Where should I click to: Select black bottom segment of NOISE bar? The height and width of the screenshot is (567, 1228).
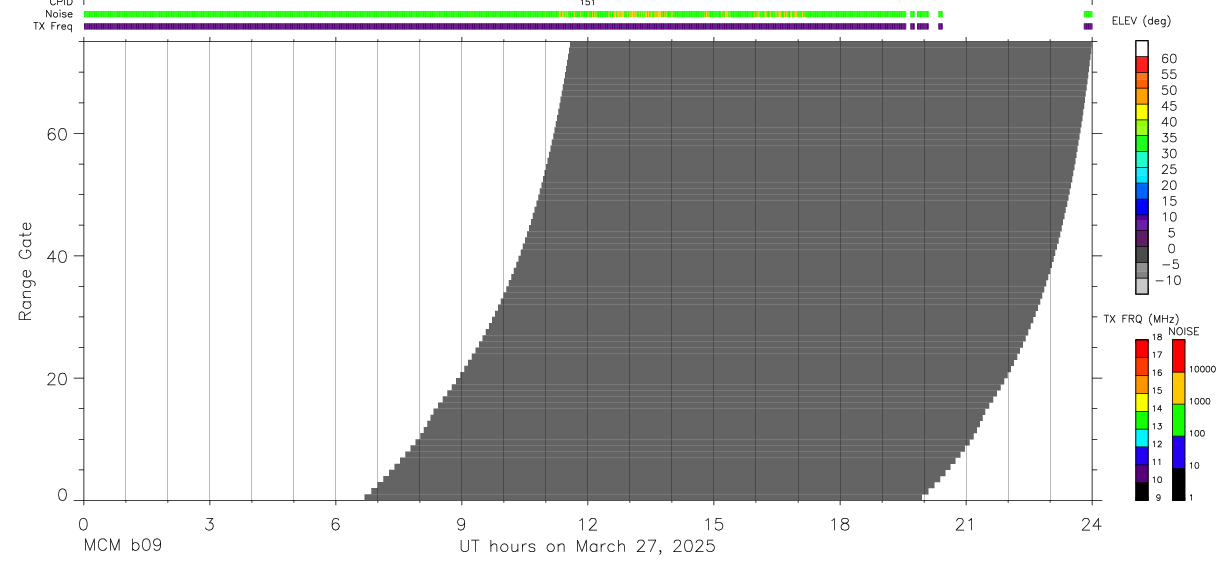pos(1178,484)
